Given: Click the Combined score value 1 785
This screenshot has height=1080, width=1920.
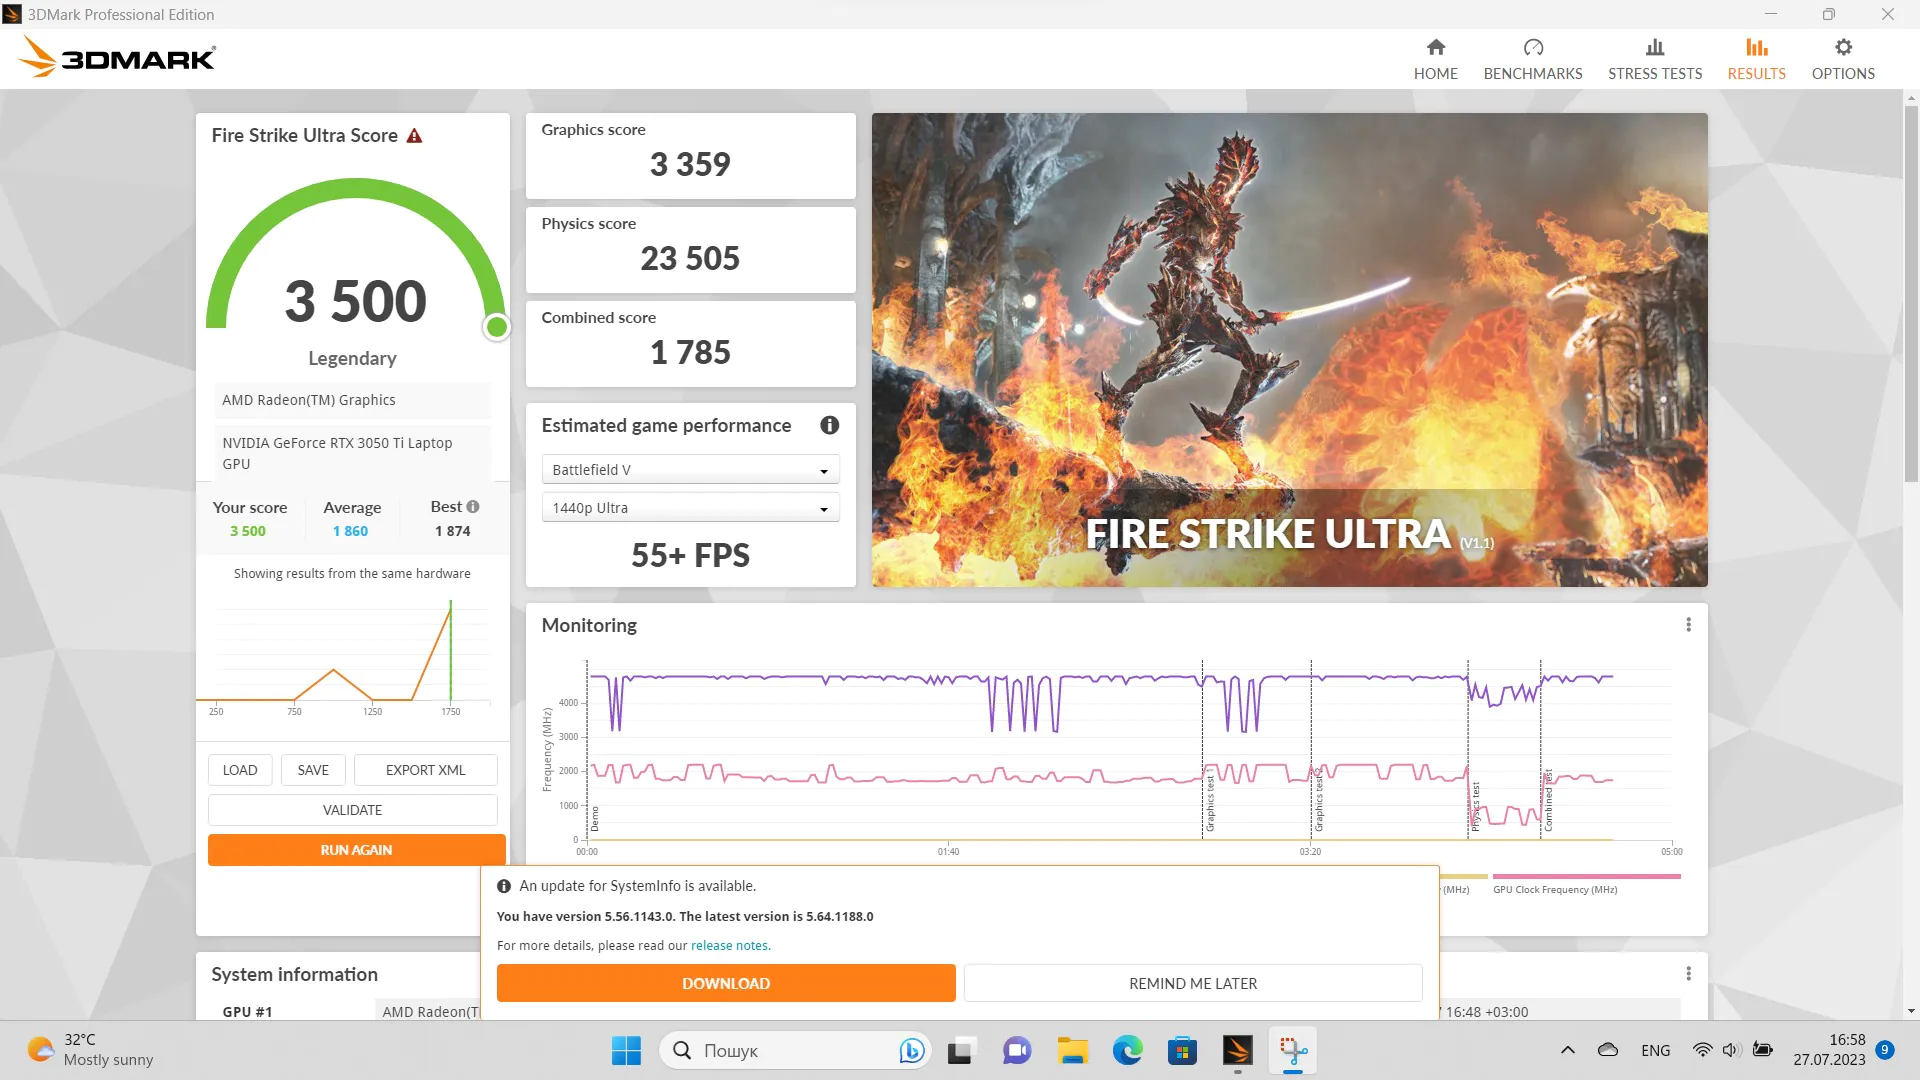Looking at the screenshot, I should 690,352.
